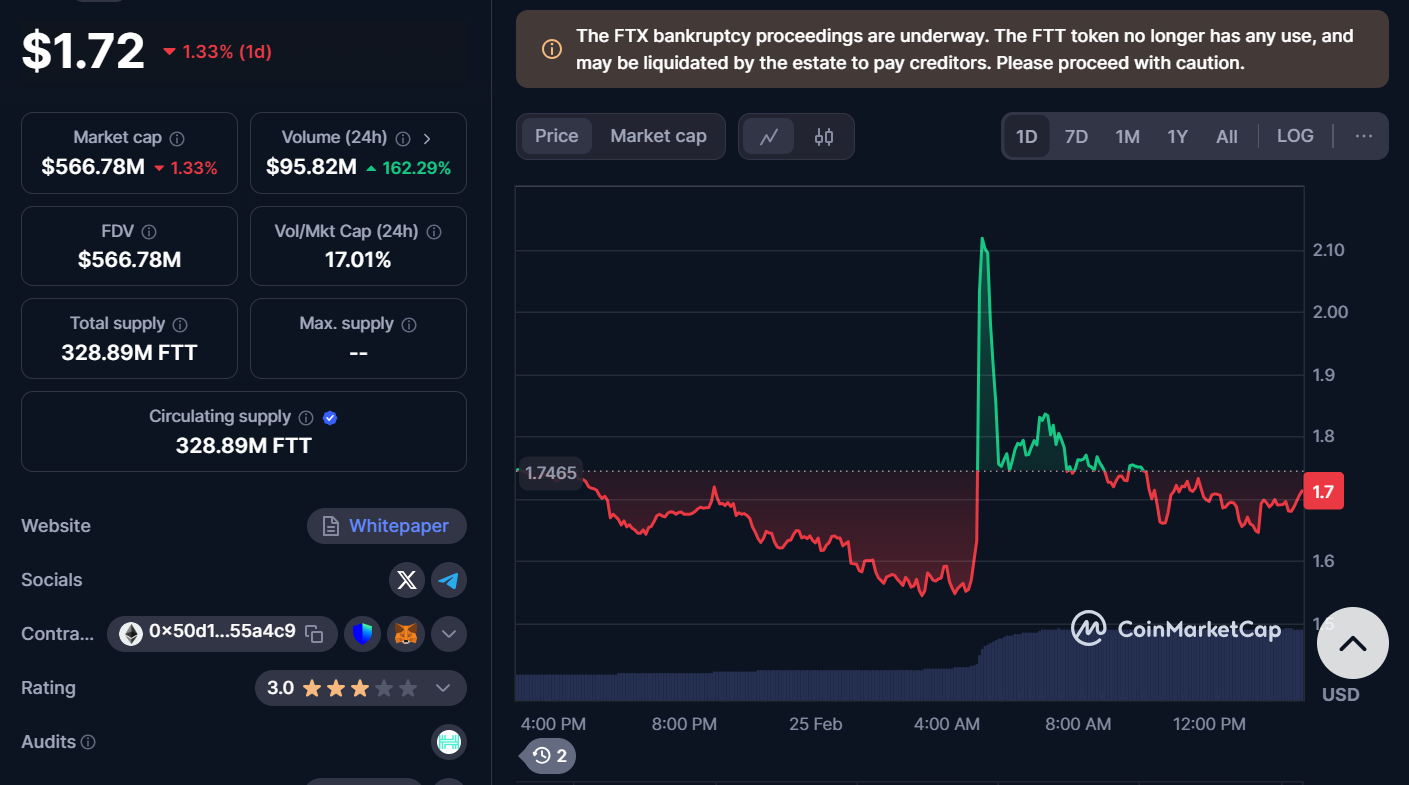Click the Market cap info icon
Screen dimensions: 1409x785
[177, 138]
